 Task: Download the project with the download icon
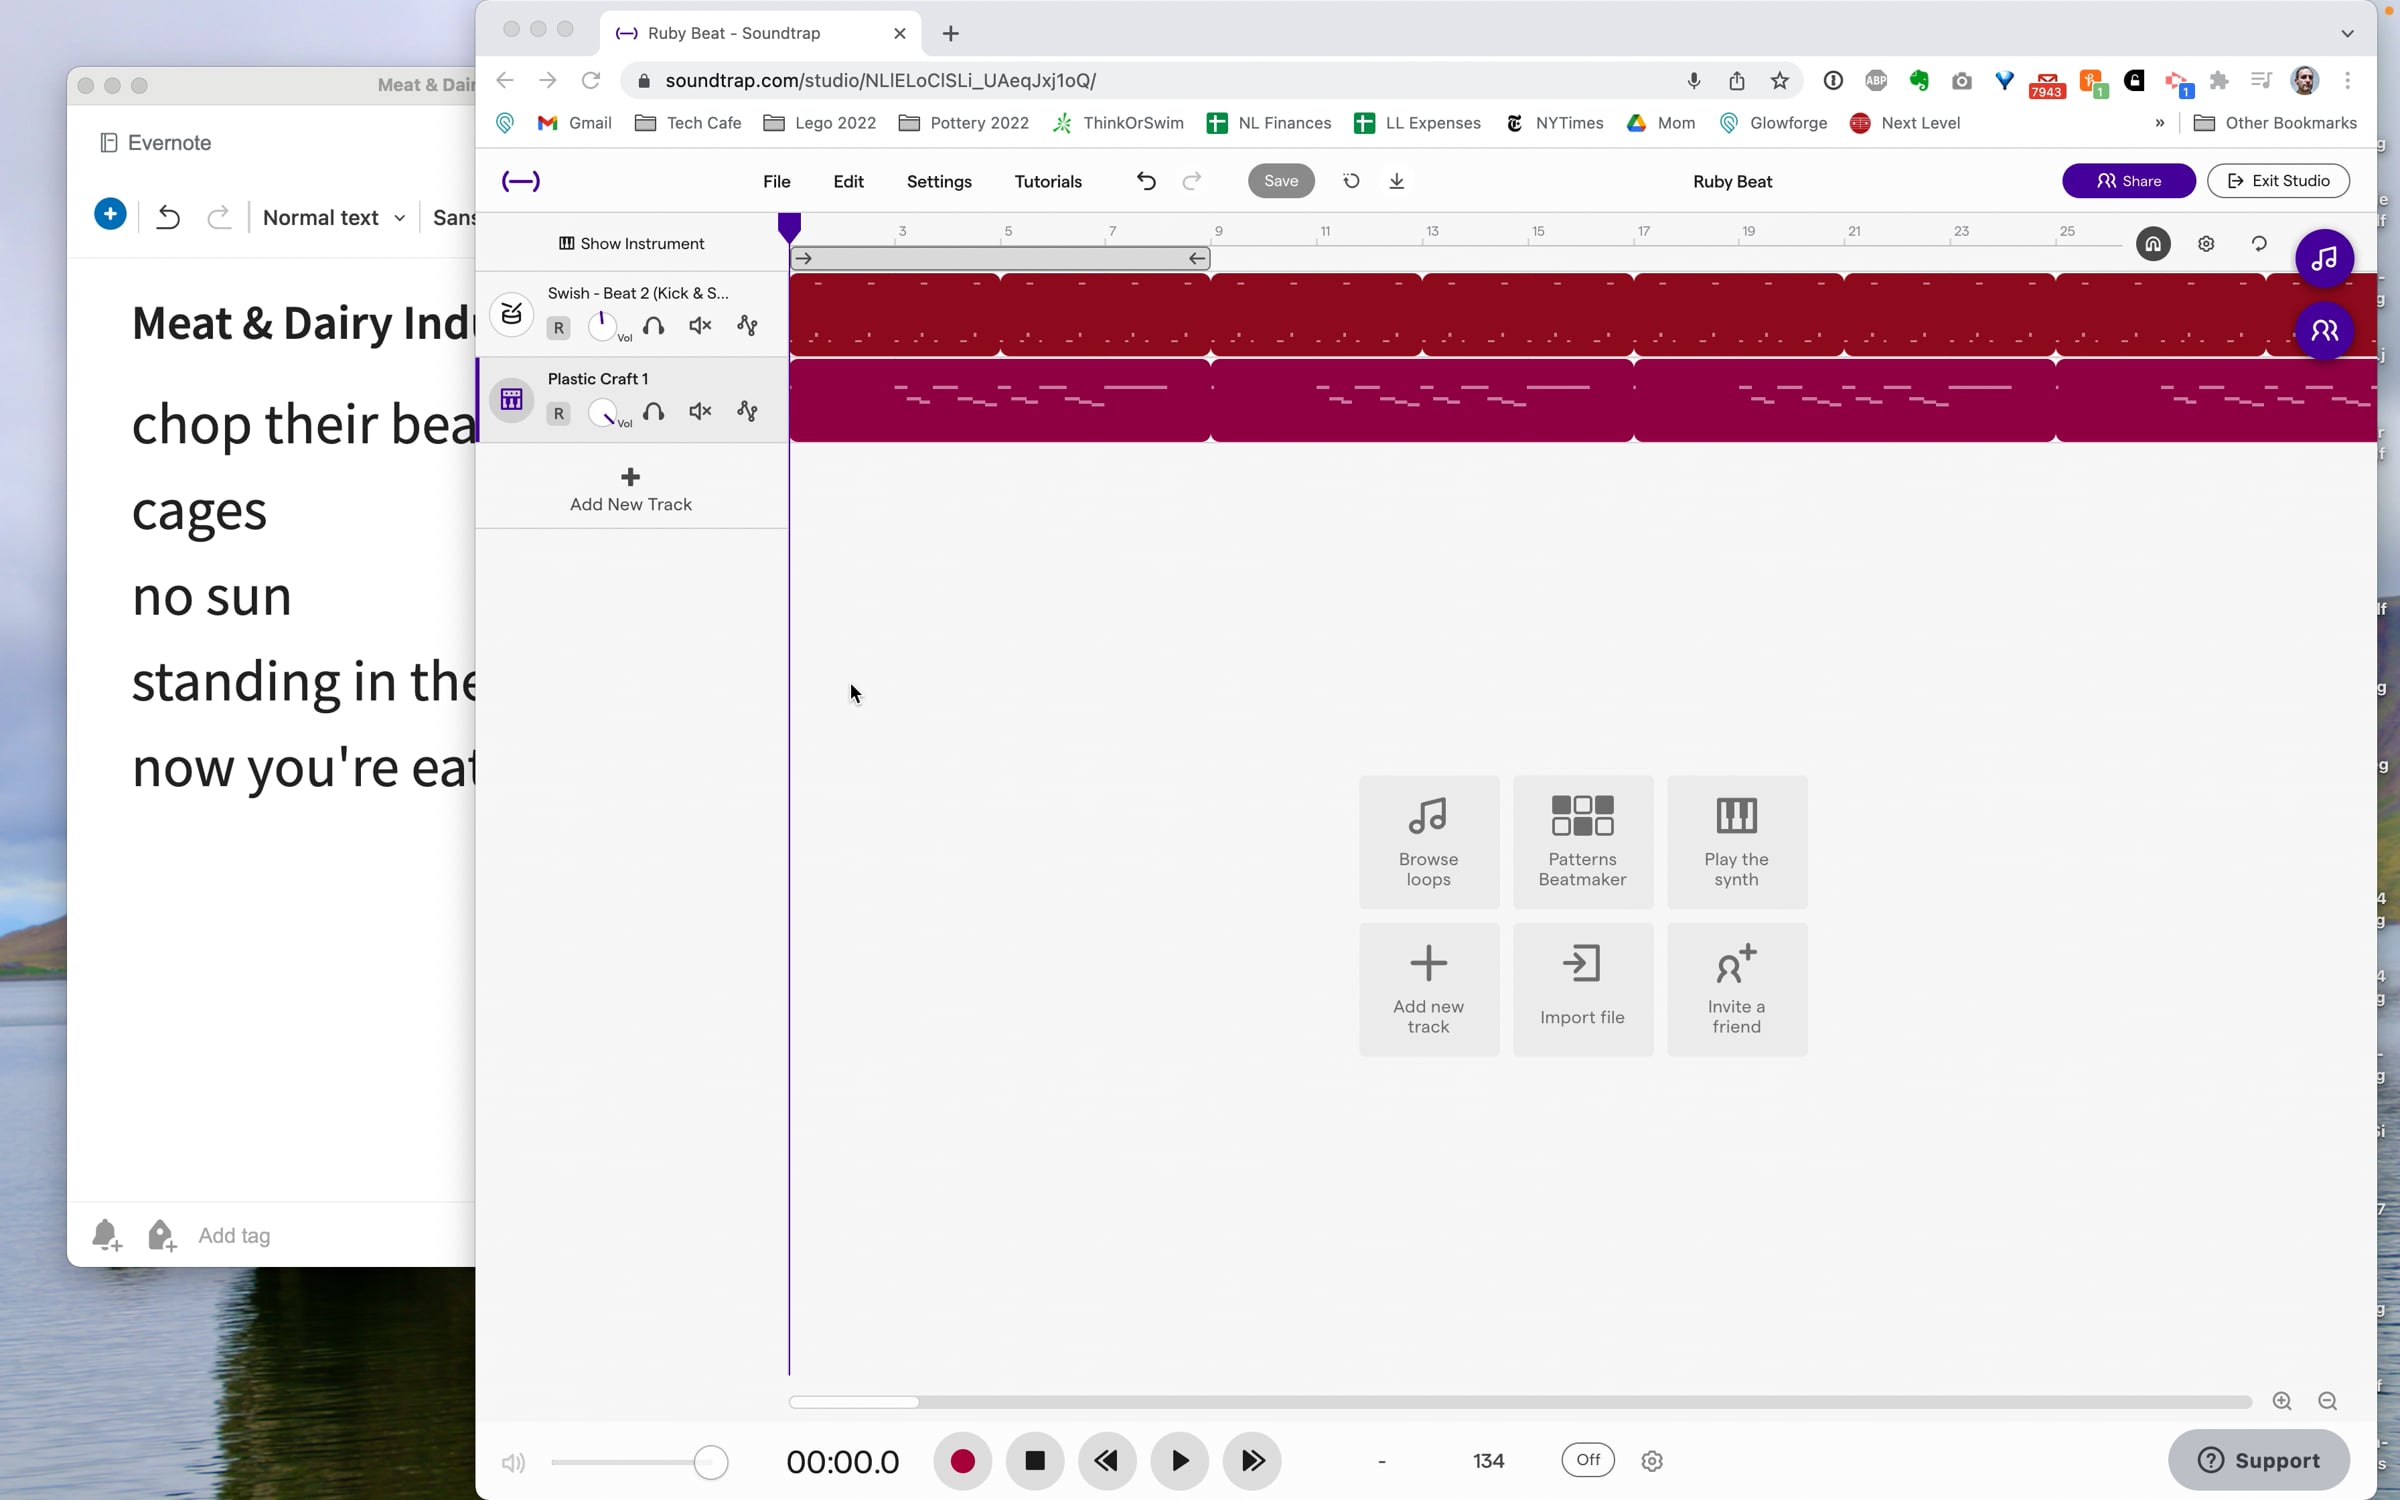coord(1397,181)
